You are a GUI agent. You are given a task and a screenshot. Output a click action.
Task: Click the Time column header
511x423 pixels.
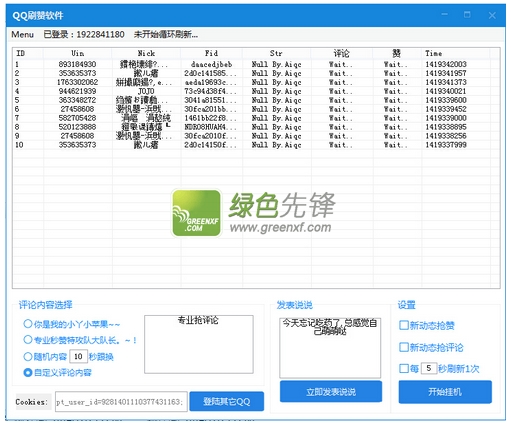pos(455,53)
